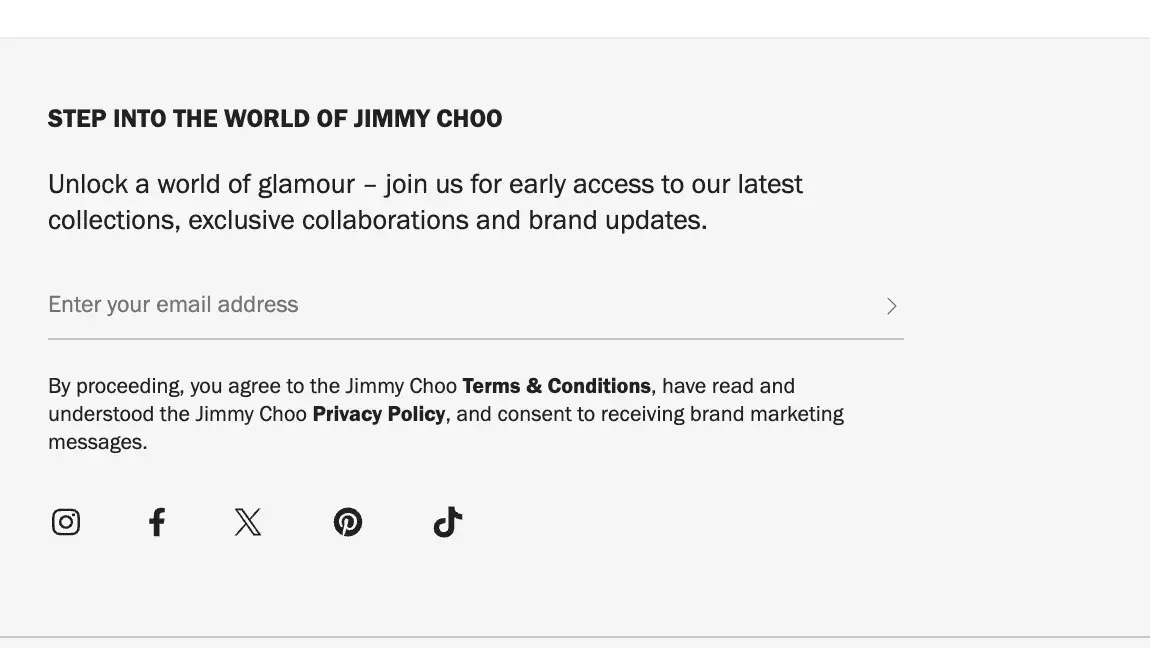Open Jimmy Choo's Instagram page

click(x=65, y=521)
